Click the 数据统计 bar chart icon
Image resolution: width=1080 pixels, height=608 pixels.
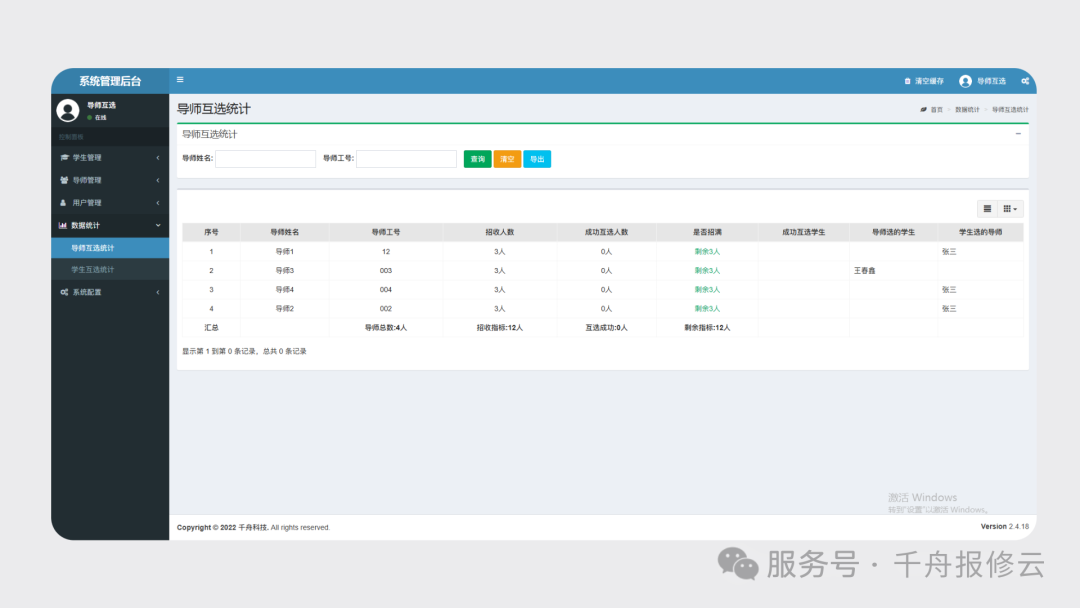(x=63, y=226)
